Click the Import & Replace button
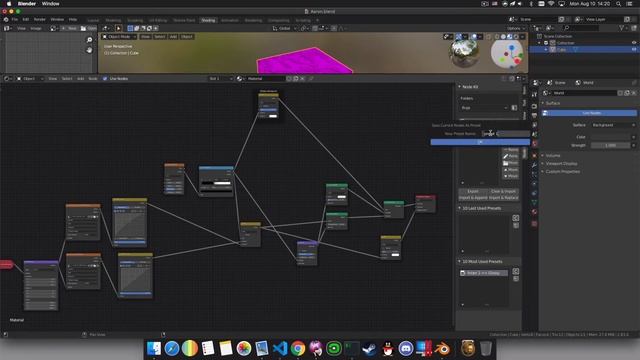The image size is (640, 360). pos(503,198)
